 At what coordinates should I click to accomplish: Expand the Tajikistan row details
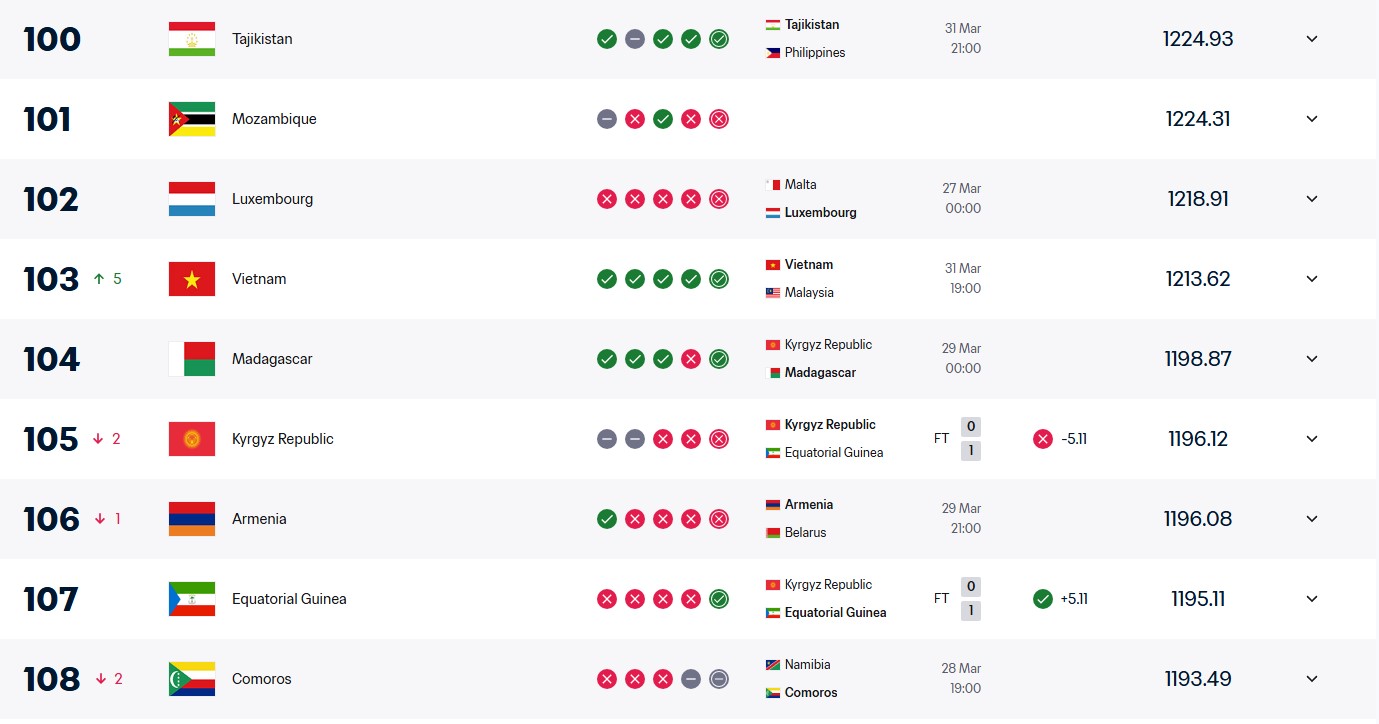(1312, 39)
